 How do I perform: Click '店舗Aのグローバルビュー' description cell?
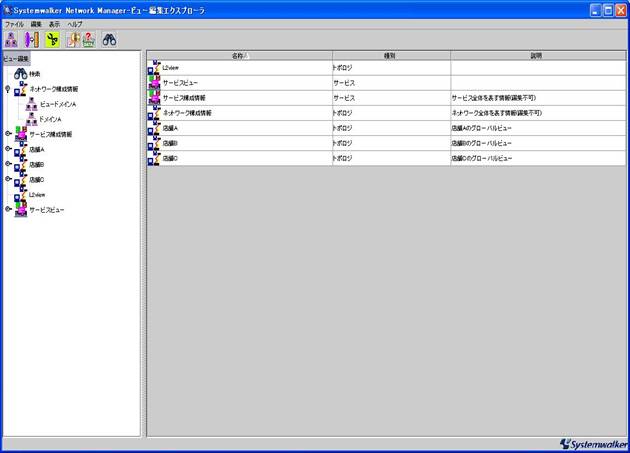click(538, 128)
